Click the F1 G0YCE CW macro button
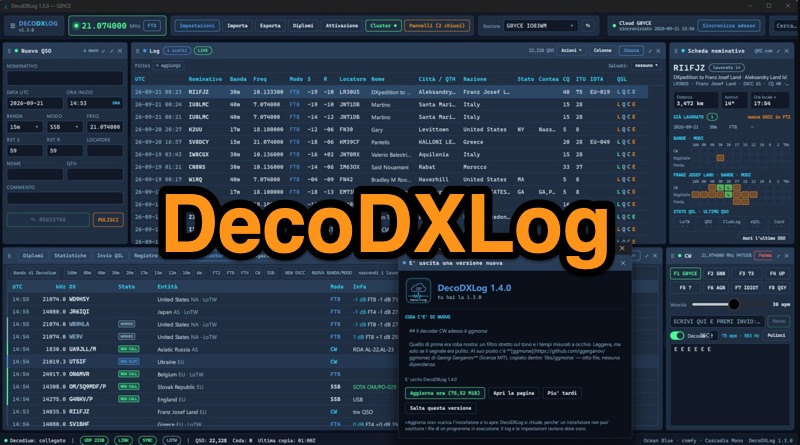 tap(685, 274)
